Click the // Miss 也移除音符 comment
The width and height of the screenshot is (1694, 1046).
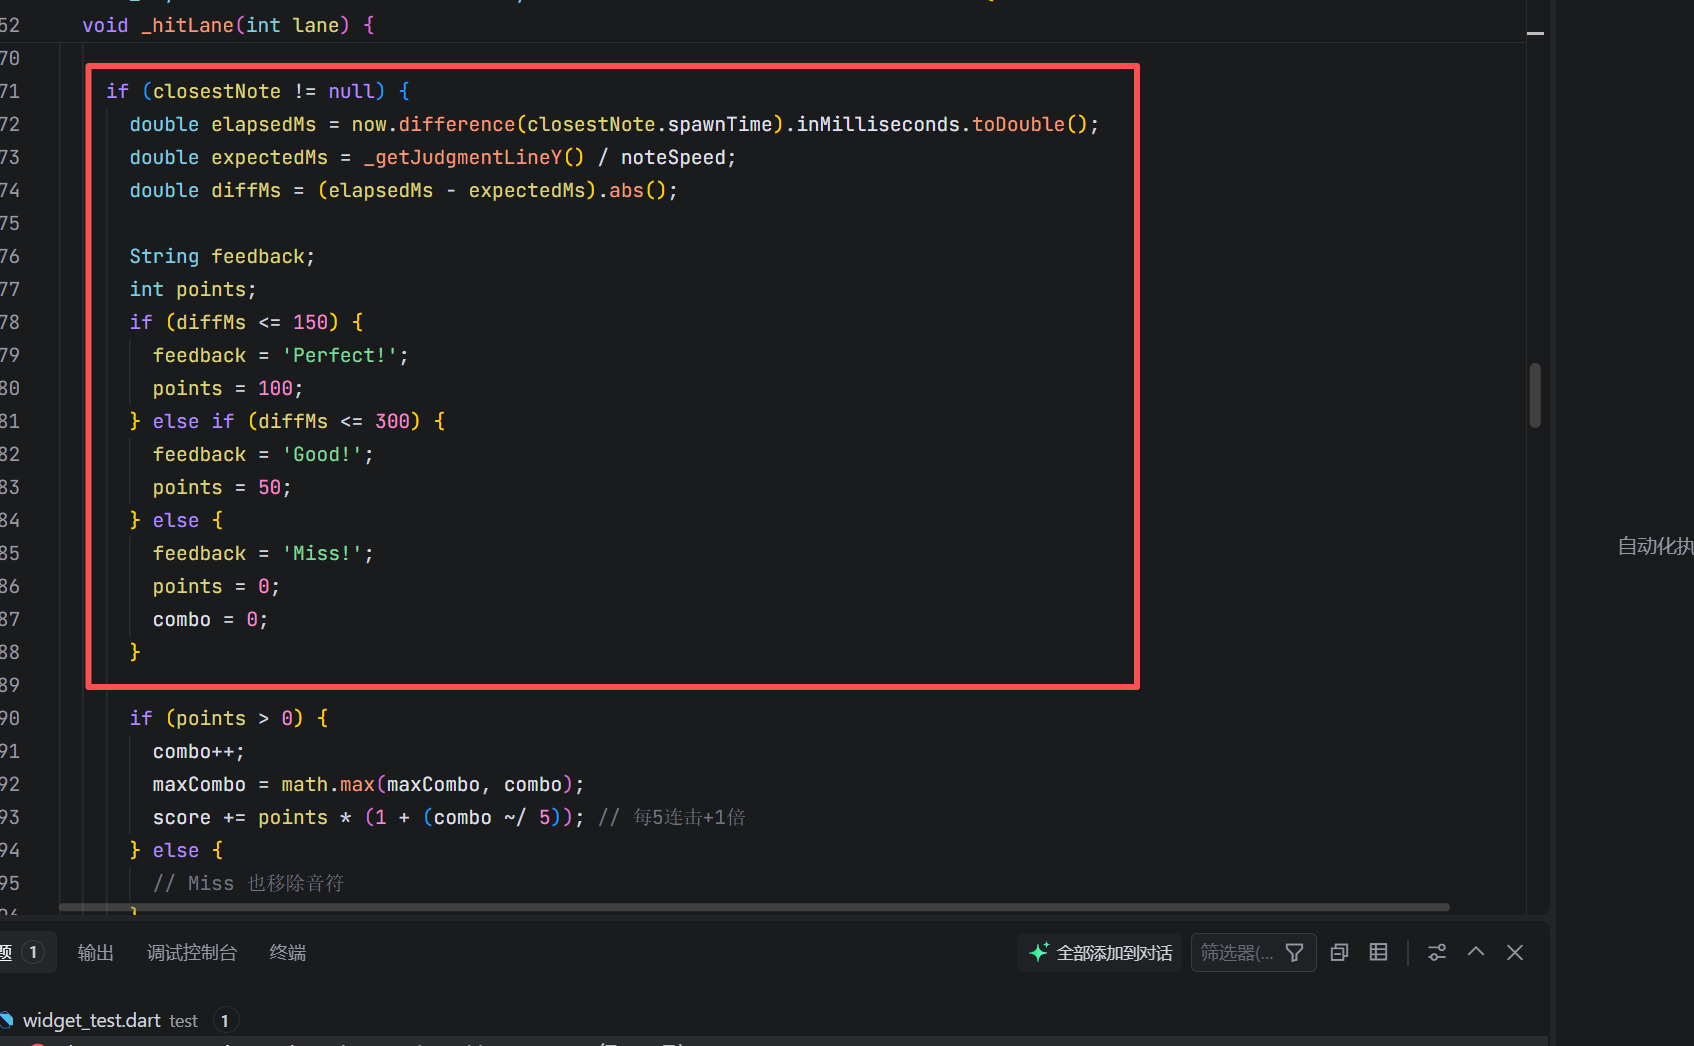click(x=248, y=883)
